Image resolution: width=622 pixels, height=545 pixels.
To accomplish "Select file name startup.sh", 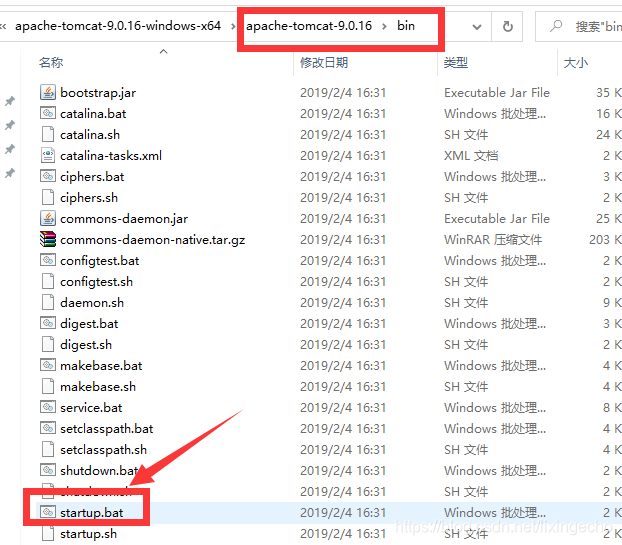I will [88, 533].
